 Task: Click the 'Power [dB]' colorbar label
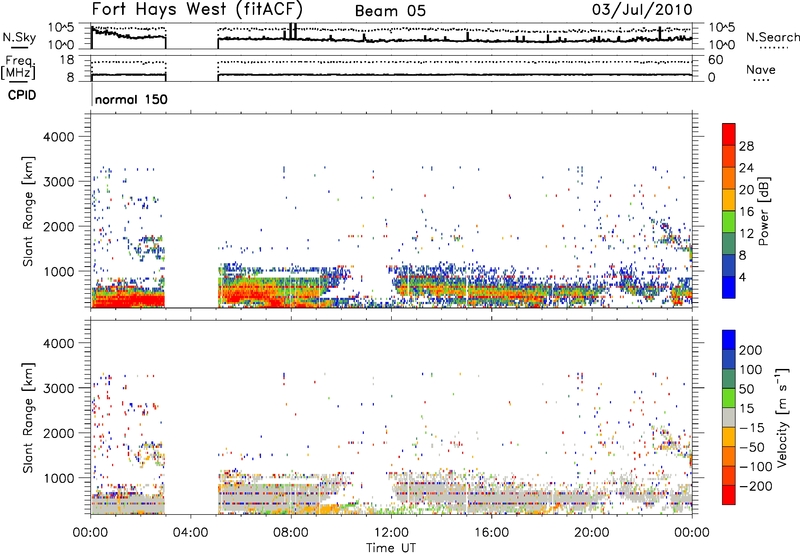(x=763, y=211)
